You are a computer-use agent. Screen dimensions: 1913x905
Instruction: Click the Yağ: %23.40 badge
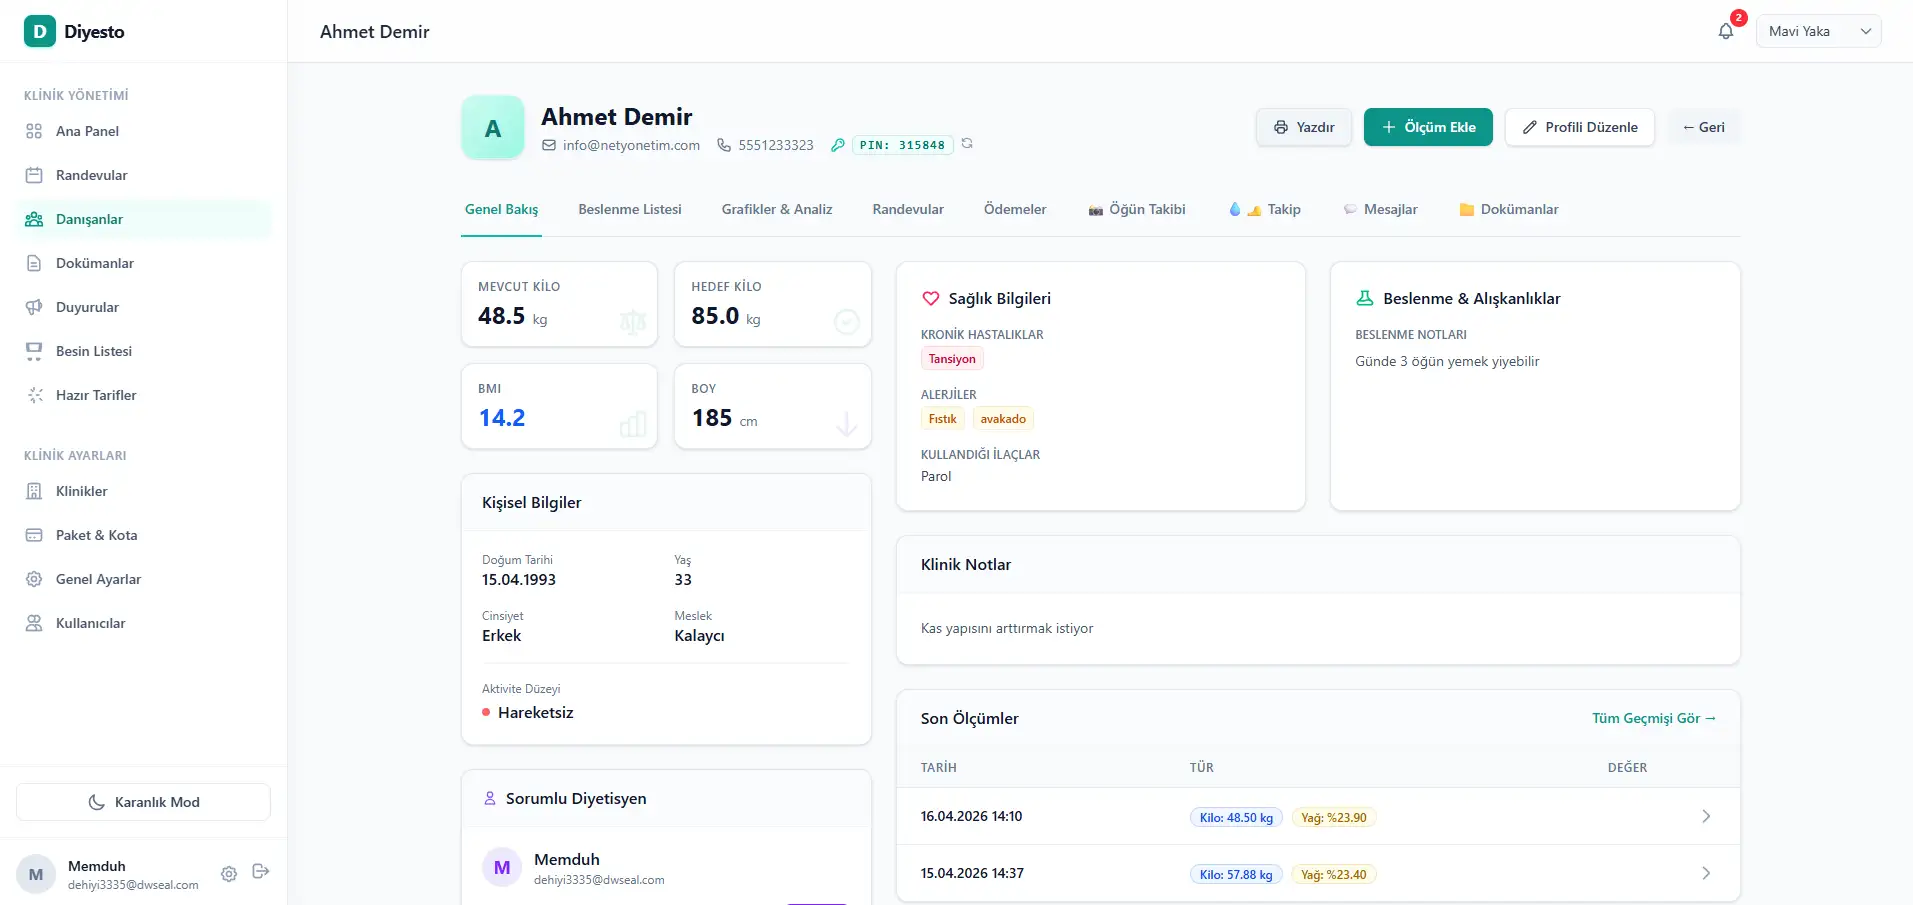pyautogui.click(x=1334, y=874)
